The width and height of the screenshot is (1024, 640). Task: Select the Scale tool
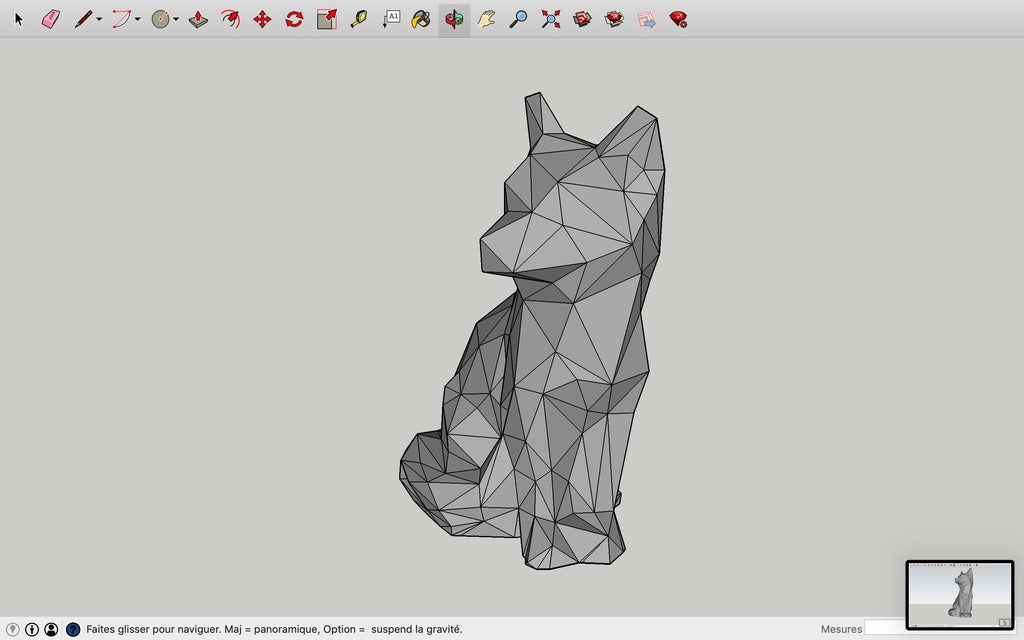coord(326,18)
